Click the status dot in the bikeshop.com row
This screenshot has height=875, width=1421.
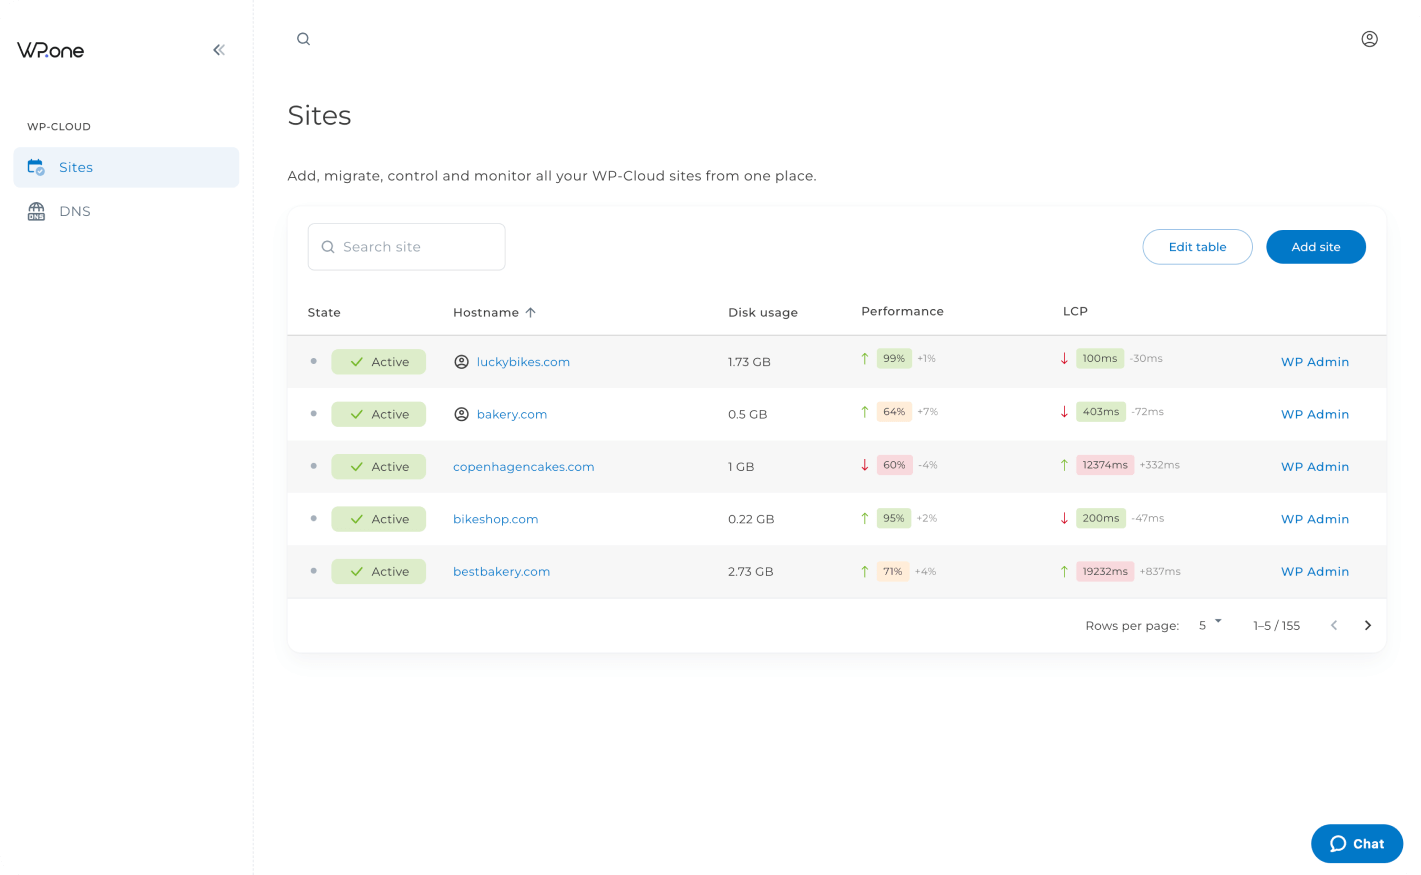pyautogui.click(x=314, y=518)
